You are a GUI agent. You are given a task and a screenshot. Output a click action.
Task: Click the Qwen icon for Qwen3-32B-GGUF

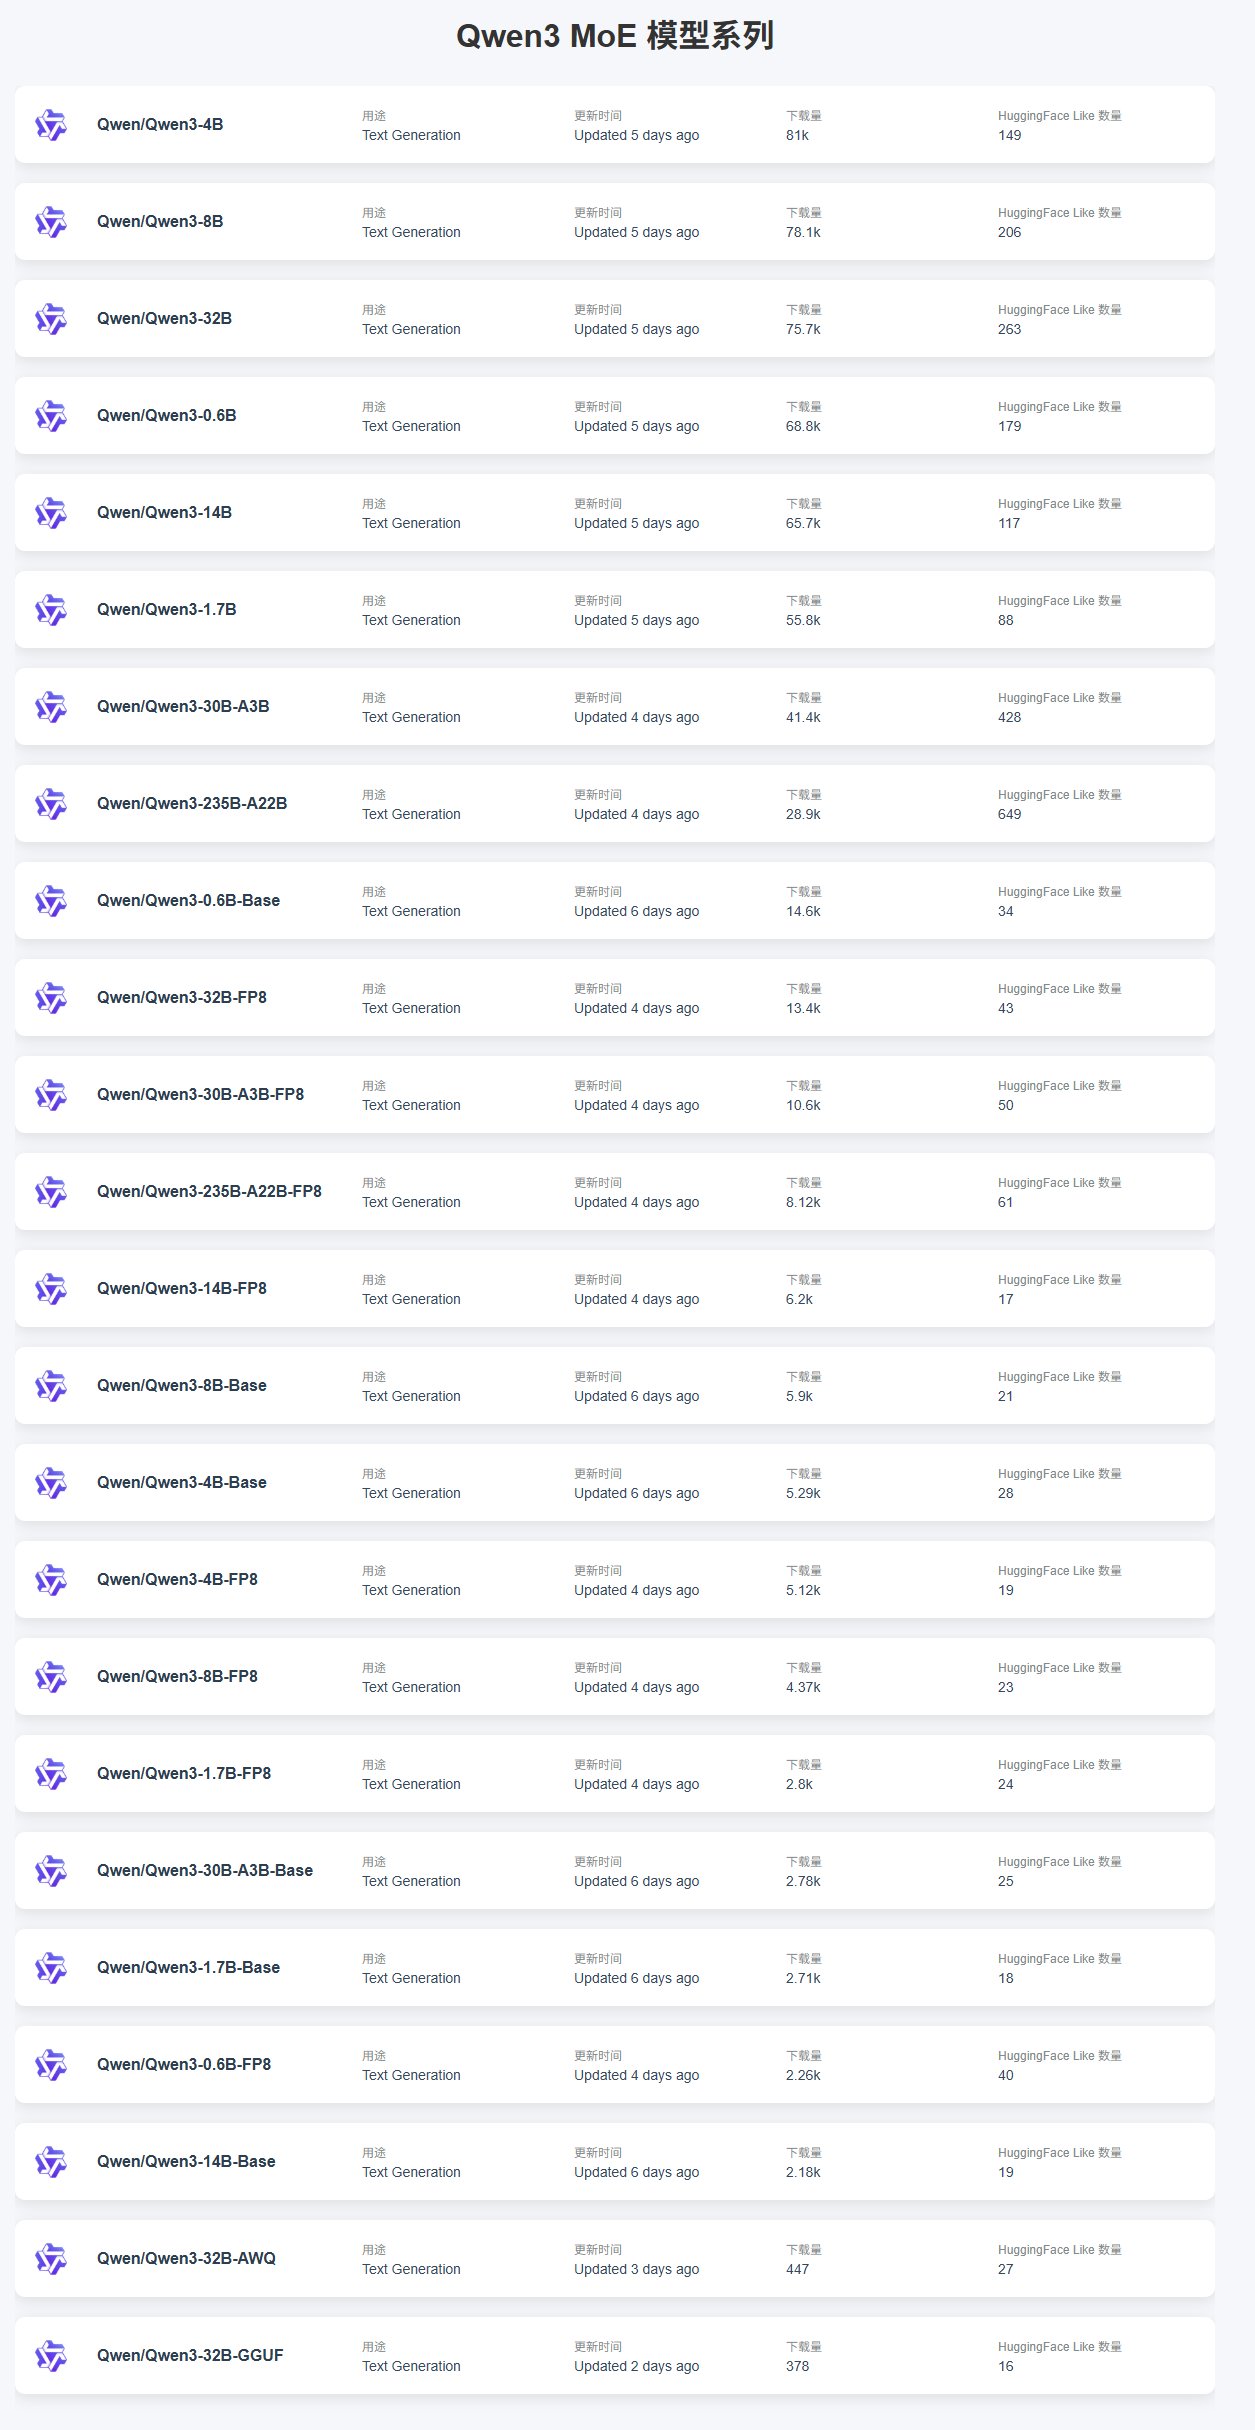[51, 2356]
